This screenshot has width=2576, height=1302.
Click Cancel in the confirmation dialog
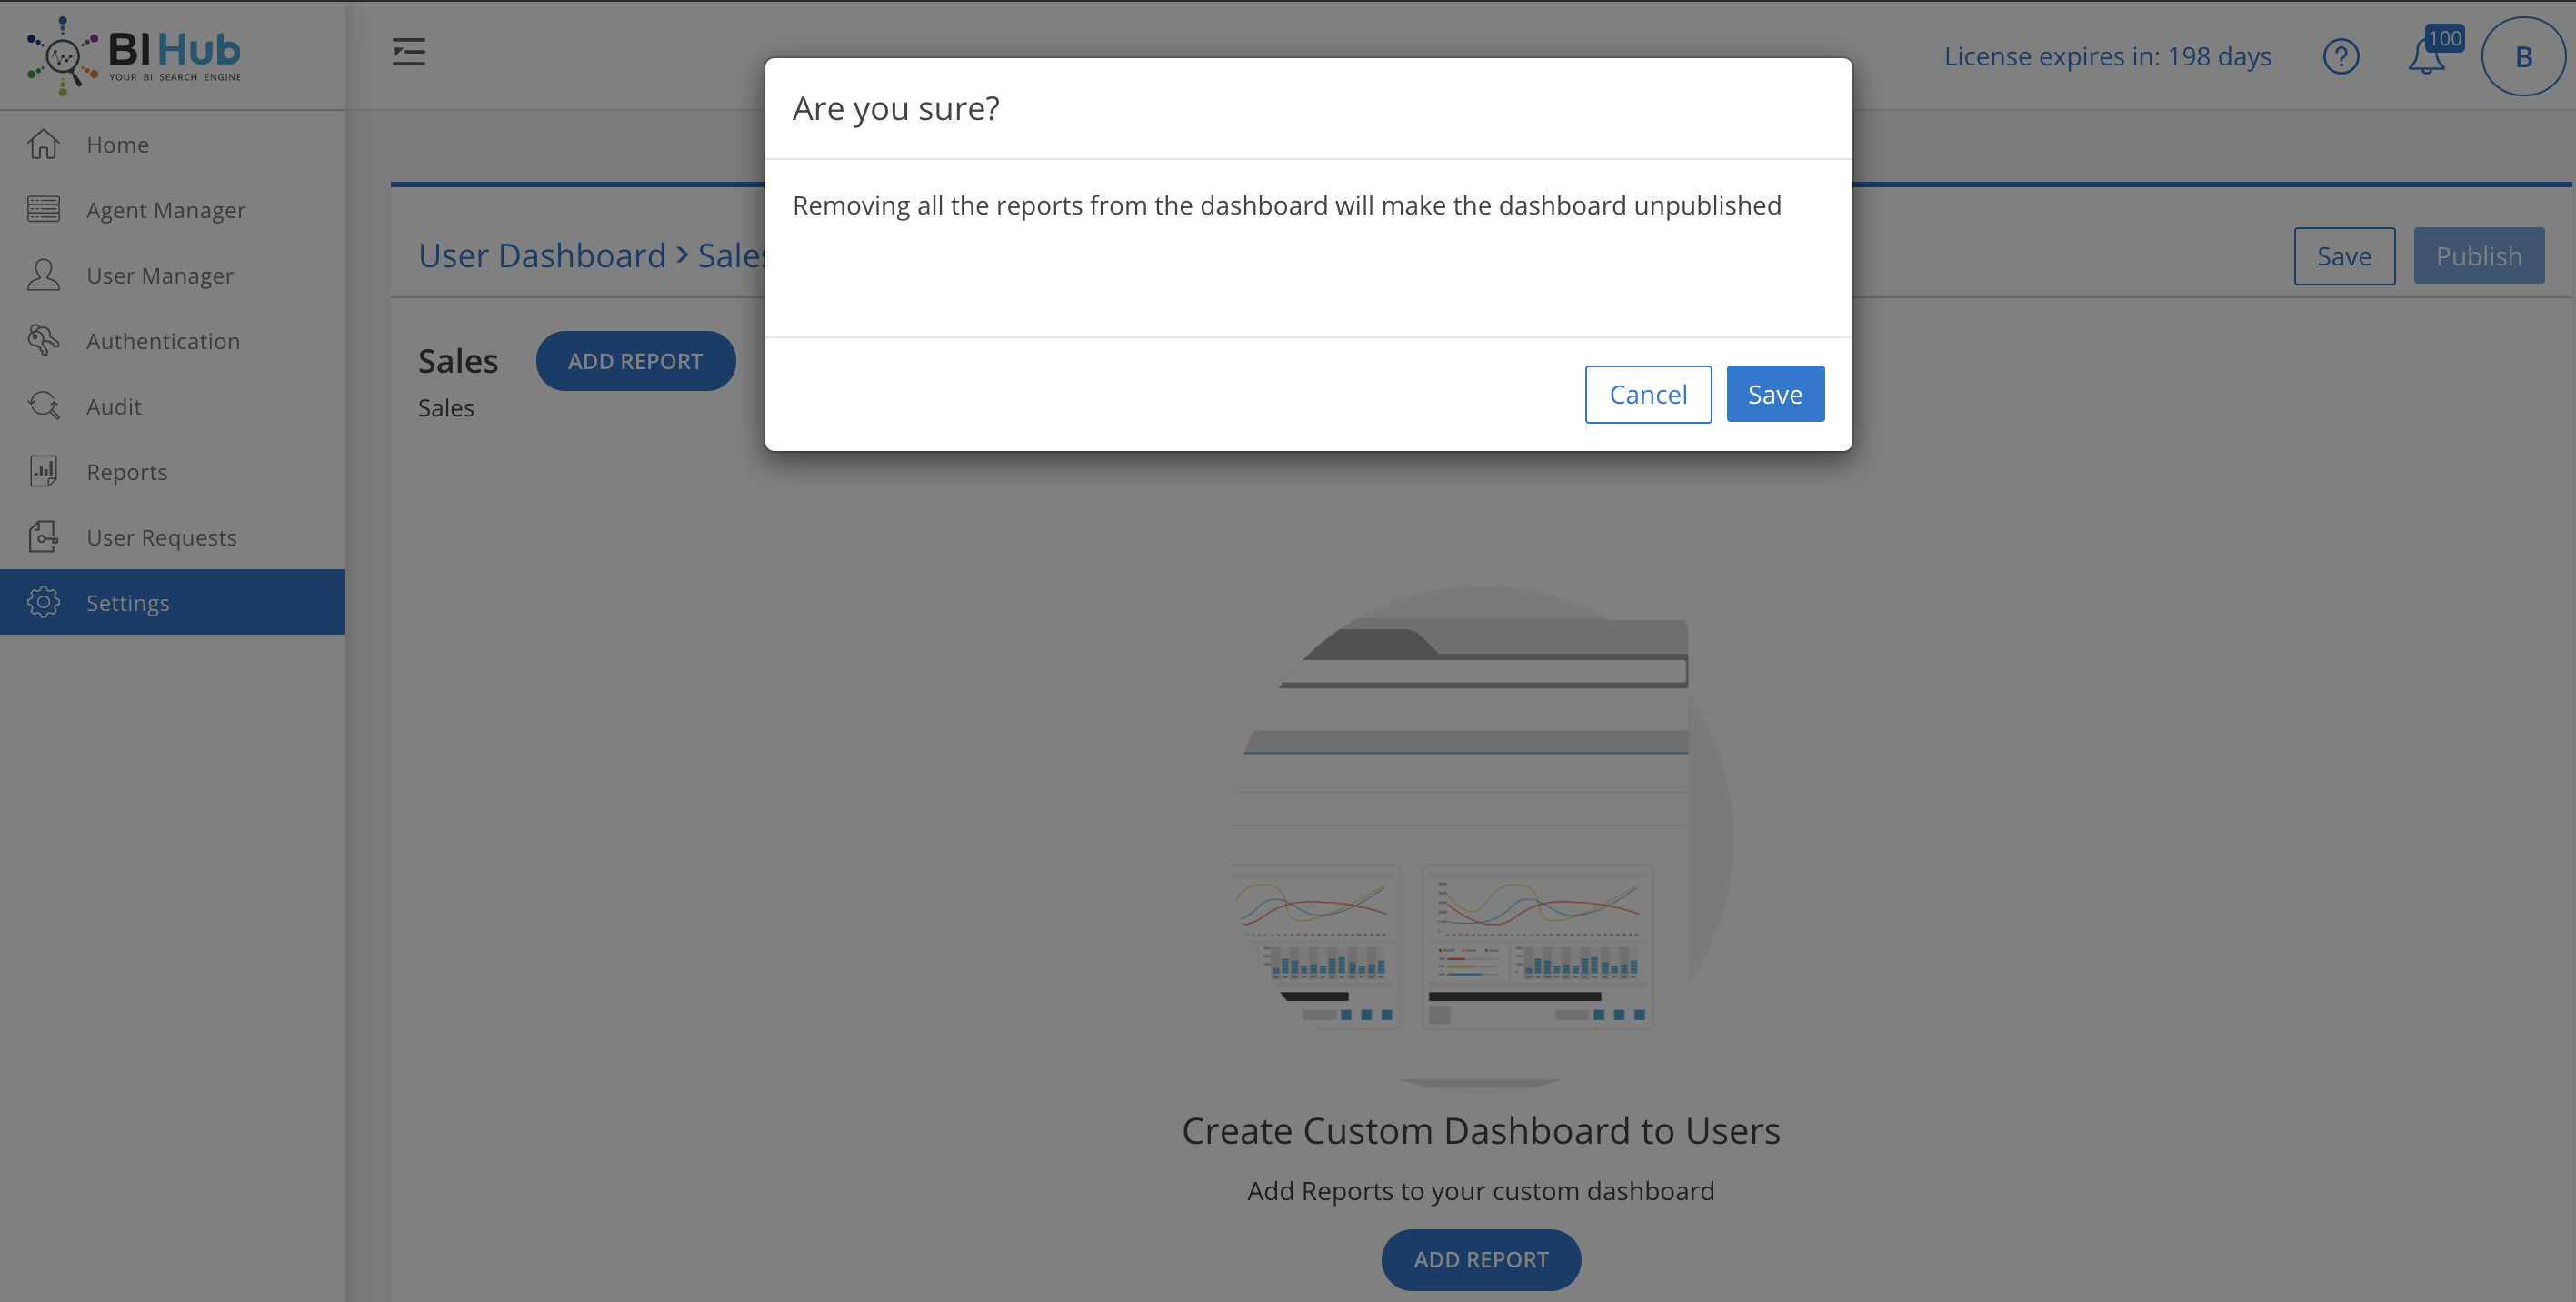1648,394
